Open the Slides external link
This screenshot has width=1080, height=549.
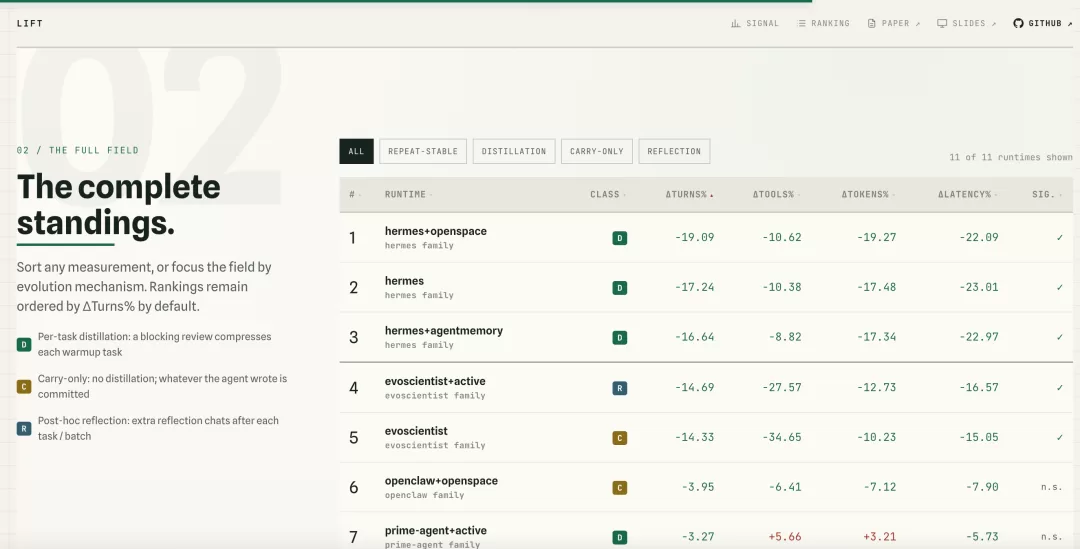(967, 23)
